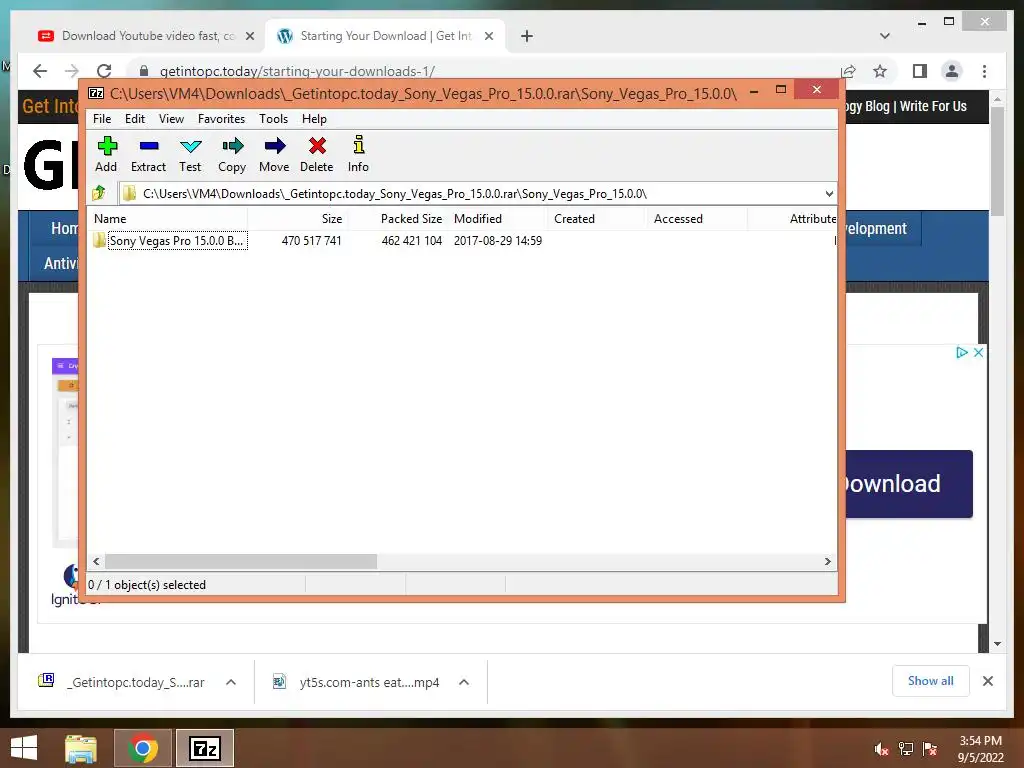Click the Download button on webpage

[909, 484]
